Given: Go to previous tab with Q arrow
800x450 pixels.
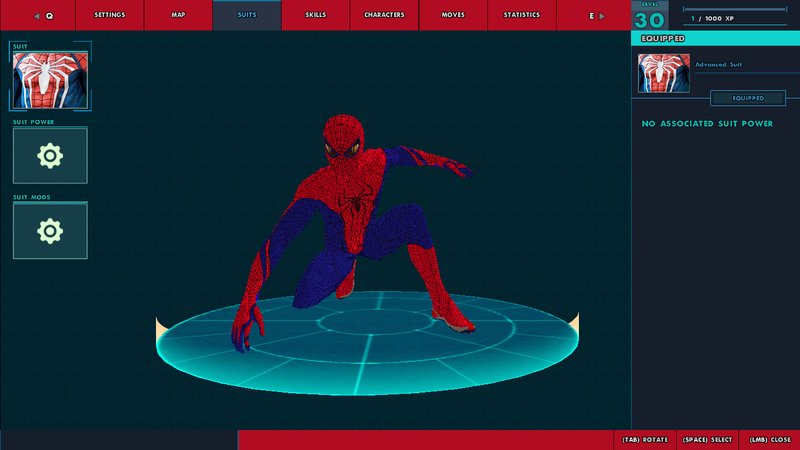Looking at the screenshot, I should (x=43, y=16).
